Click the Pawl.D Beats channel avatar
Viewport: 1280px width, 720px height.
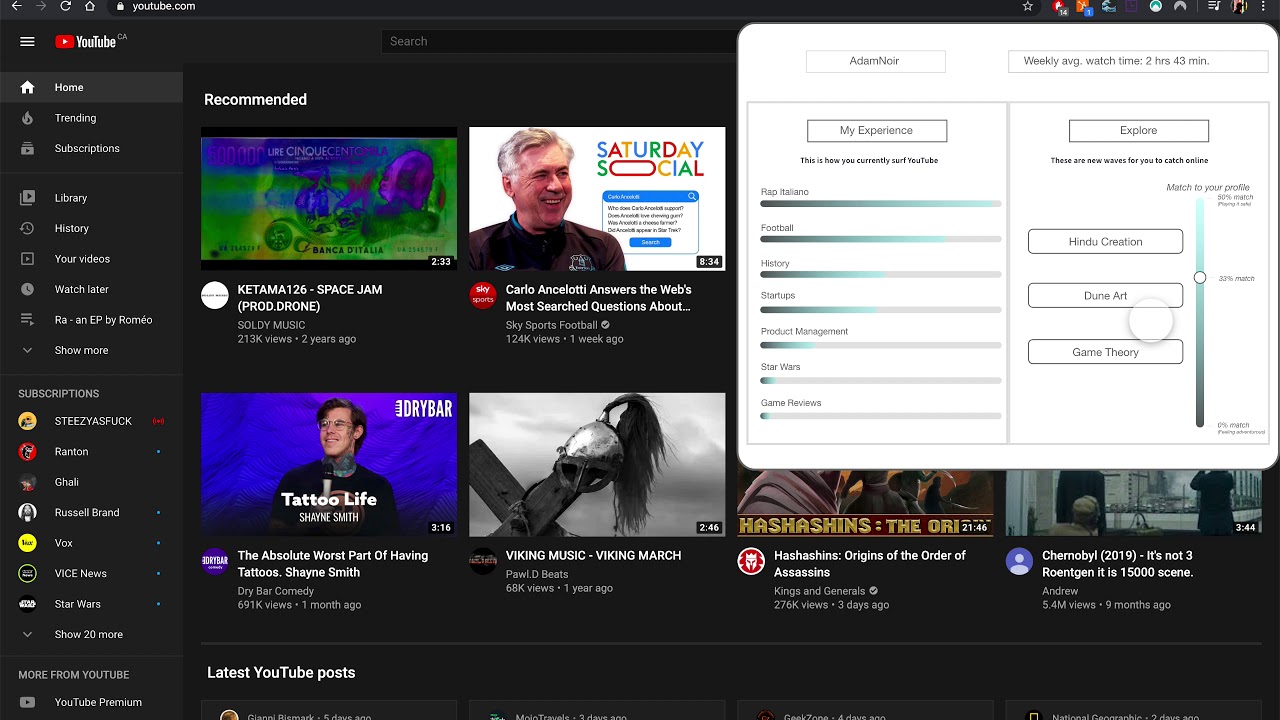pos(483,561)
